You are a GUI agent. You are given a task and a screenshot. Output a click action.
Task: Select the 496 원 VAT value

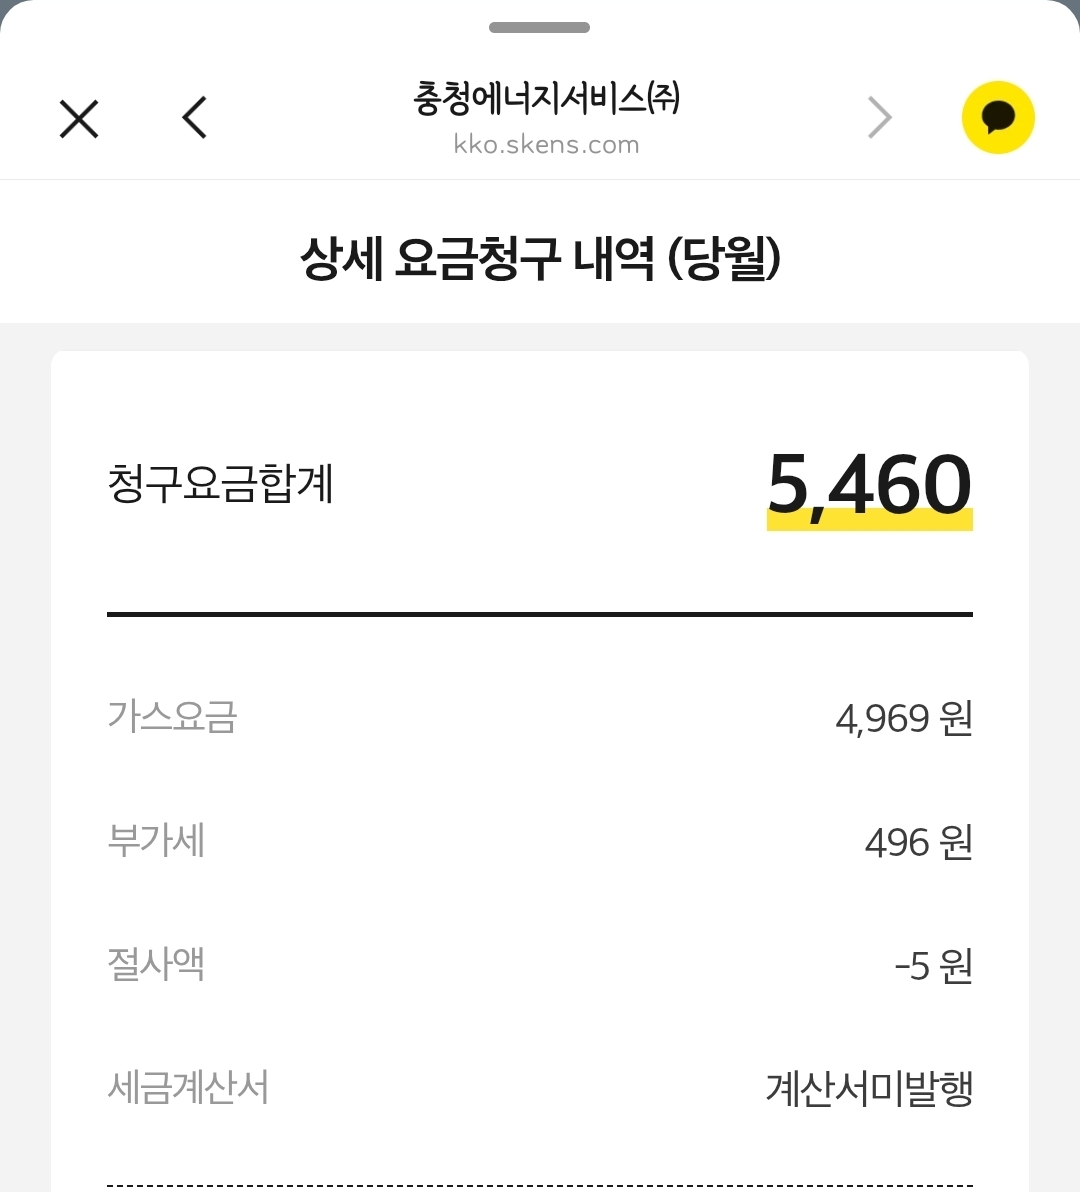coord(918,843)
